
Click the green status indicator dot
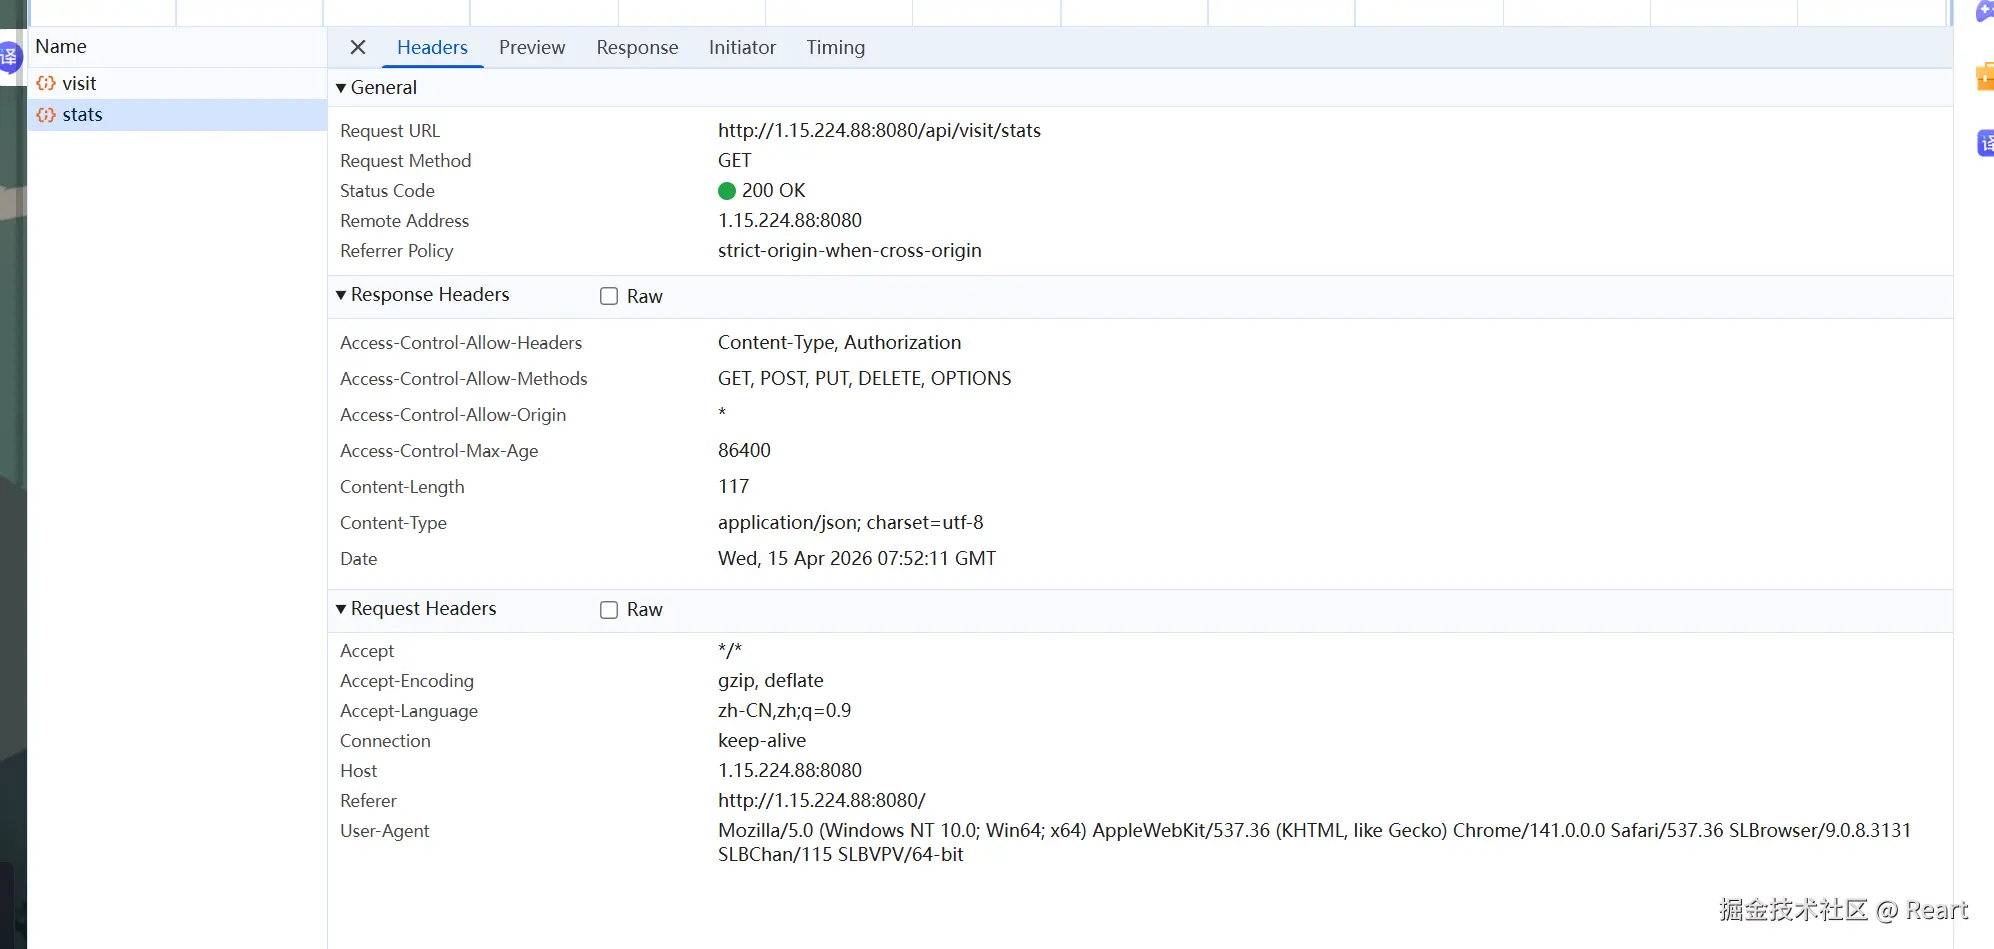point(727,191)
